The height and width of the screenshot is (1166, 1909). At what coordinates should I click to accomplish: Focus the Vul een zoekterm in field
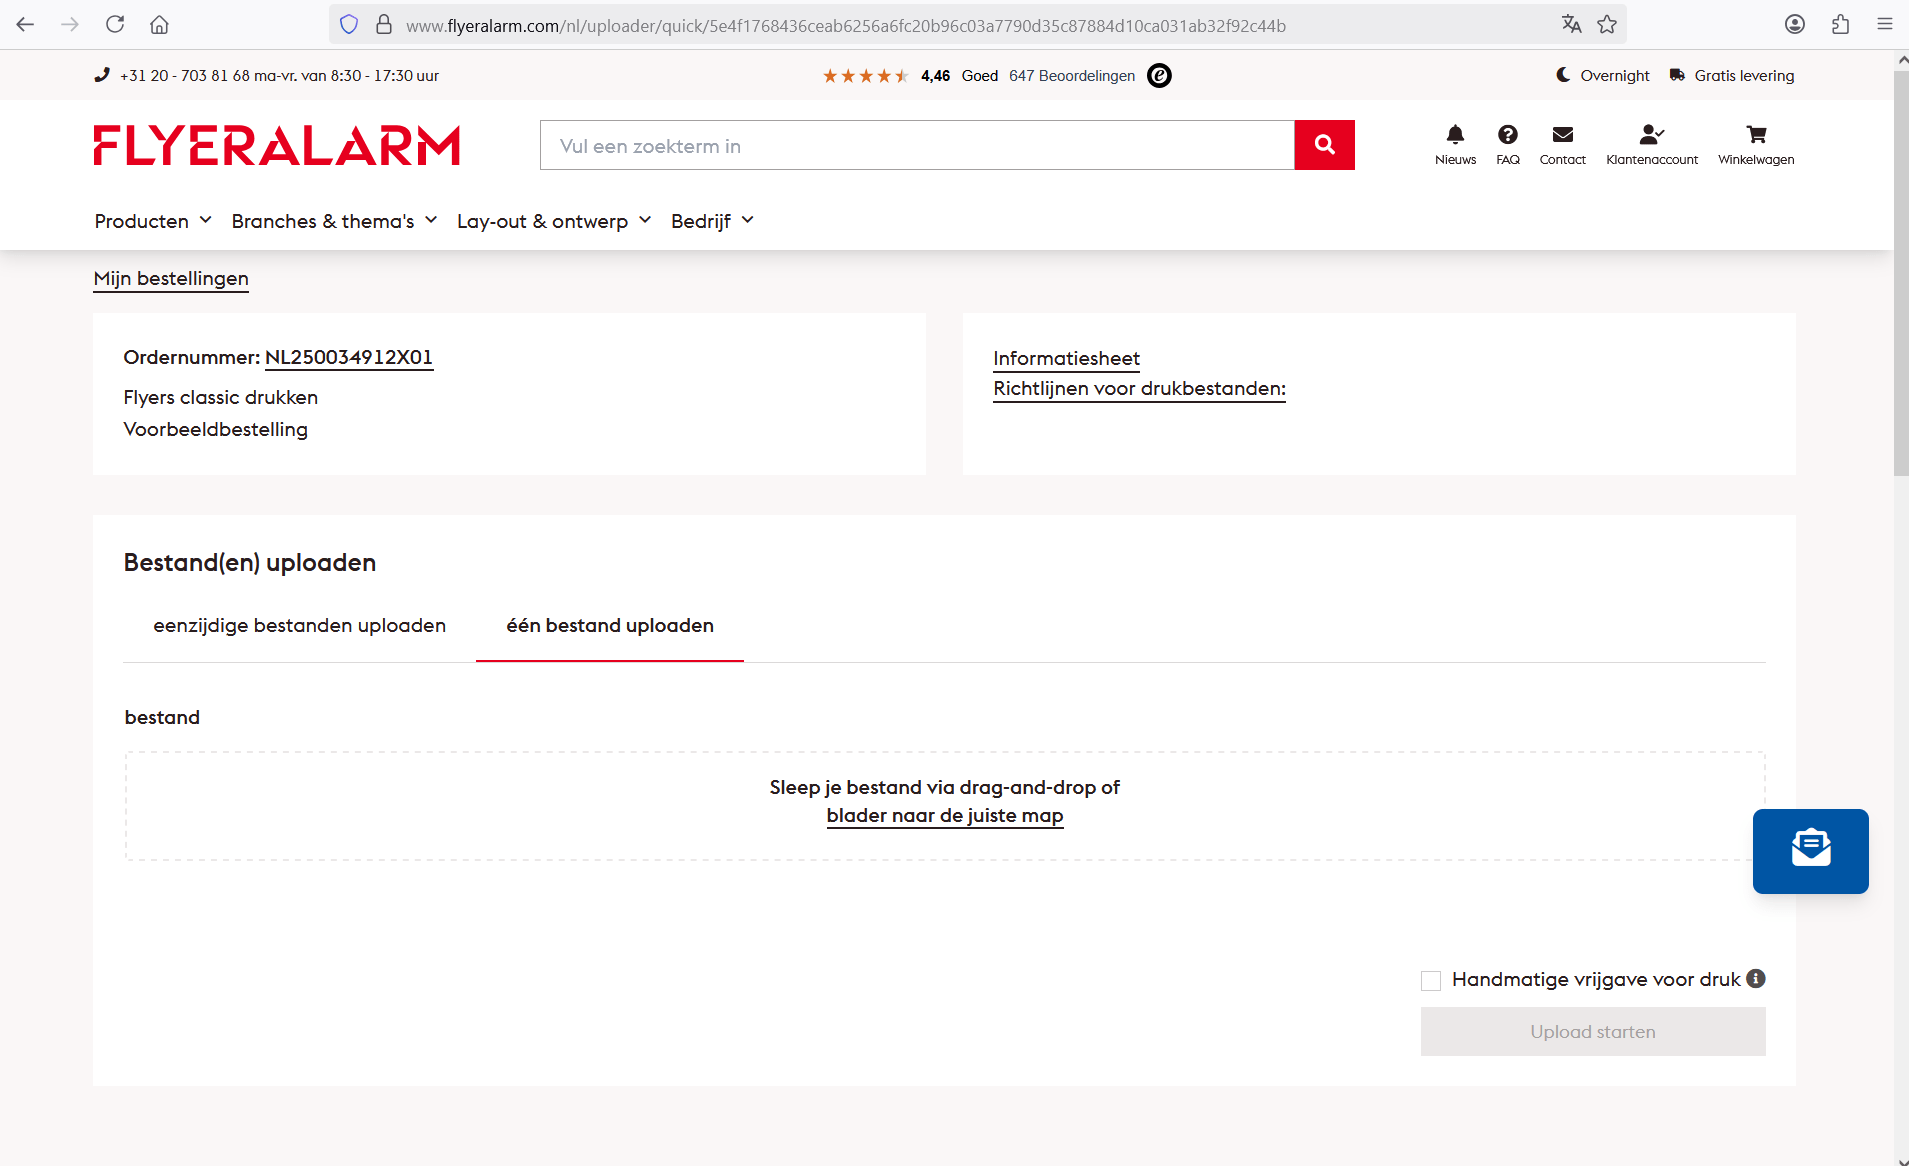916,146
